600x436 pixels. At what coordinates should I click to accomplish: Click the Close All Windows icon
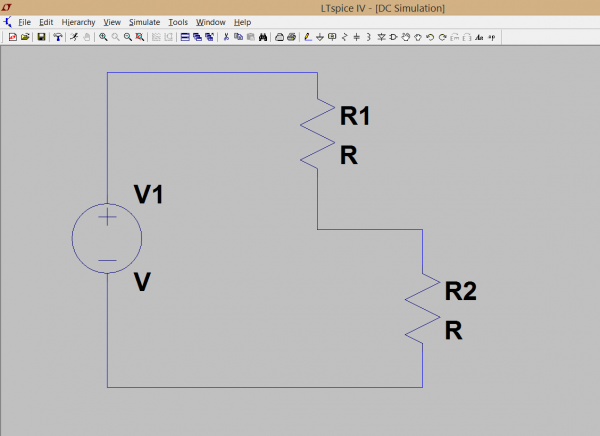pos(209,37)
